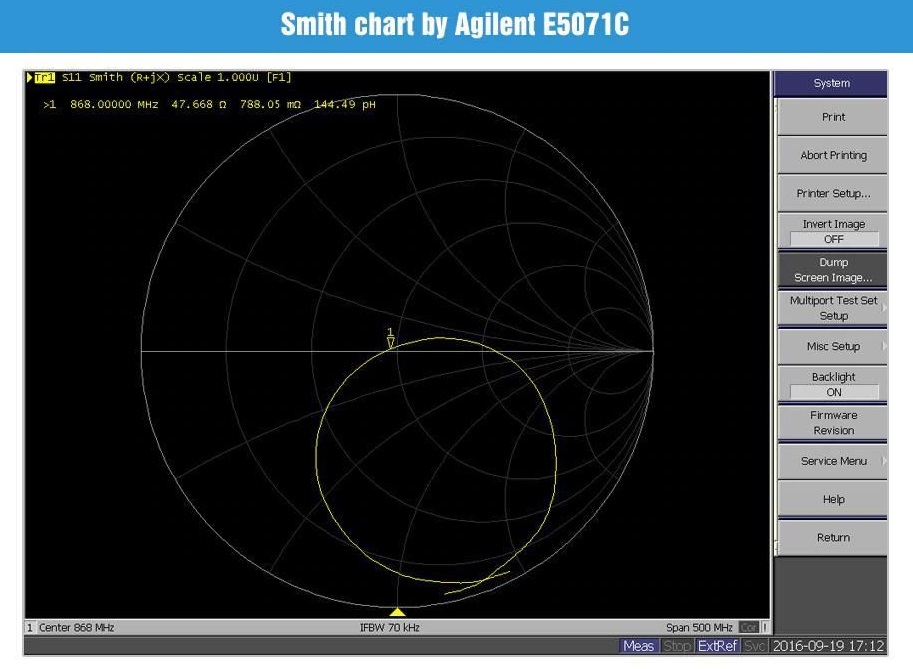Click Dump Screen Image softkey
This screenshot has width=913, height=669.
pyautogui.click(x=833, y=270)
